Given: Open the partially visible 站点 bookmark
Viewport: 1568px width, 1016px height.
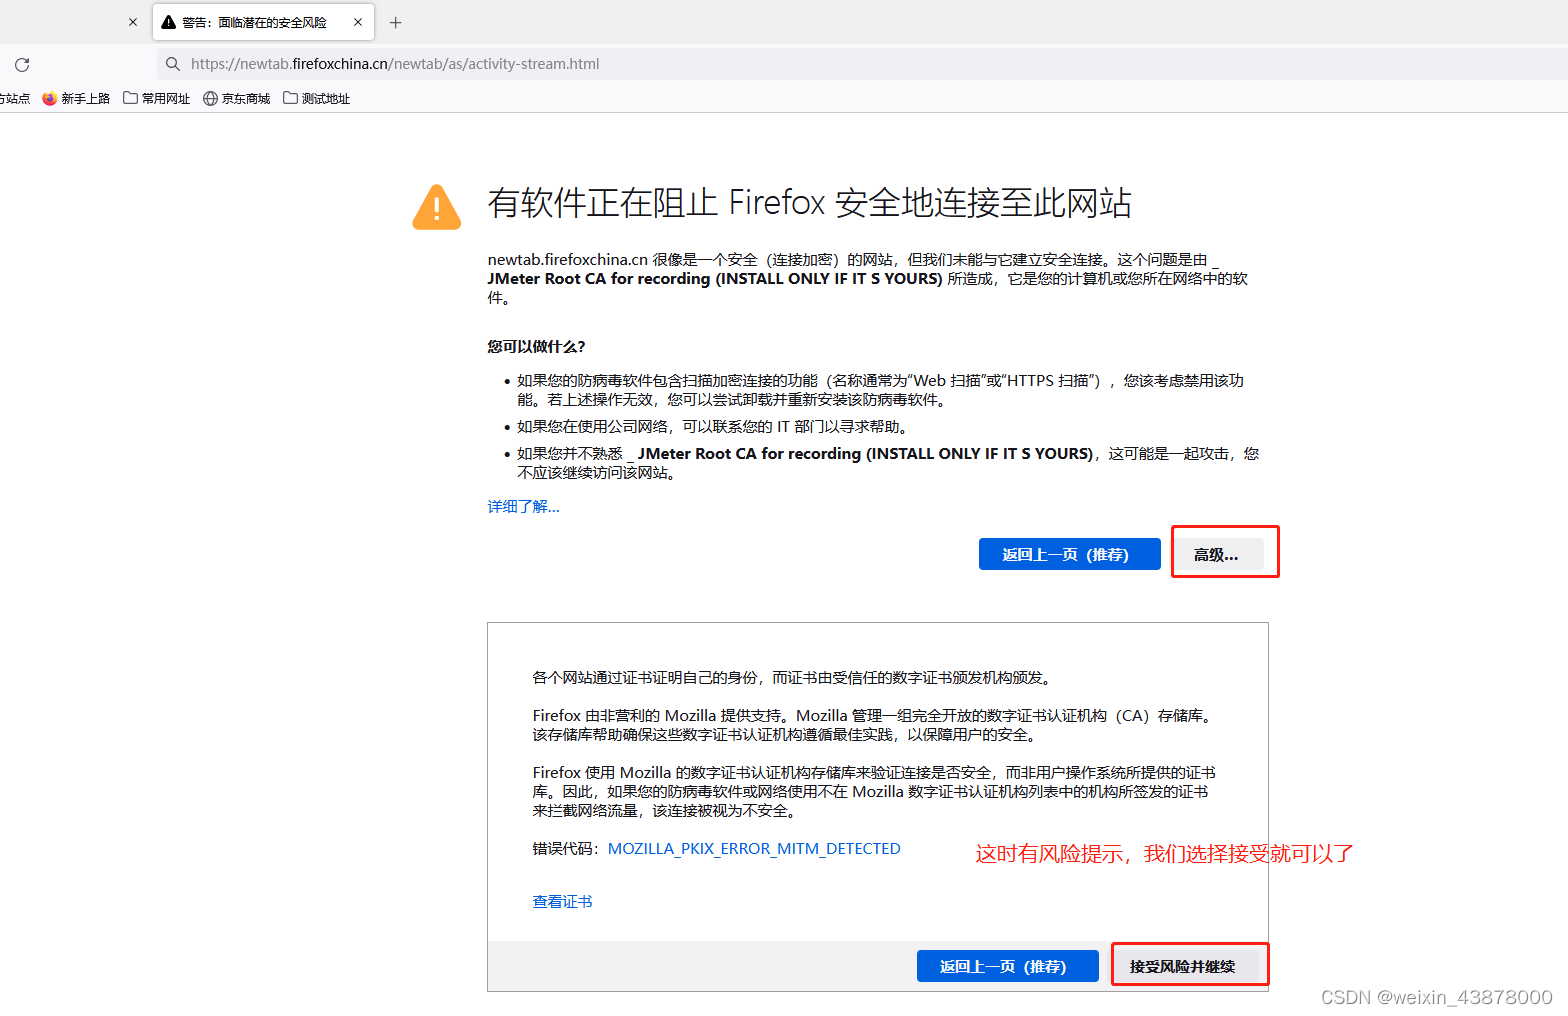Looking at the screenshot, I should (15, 98).
